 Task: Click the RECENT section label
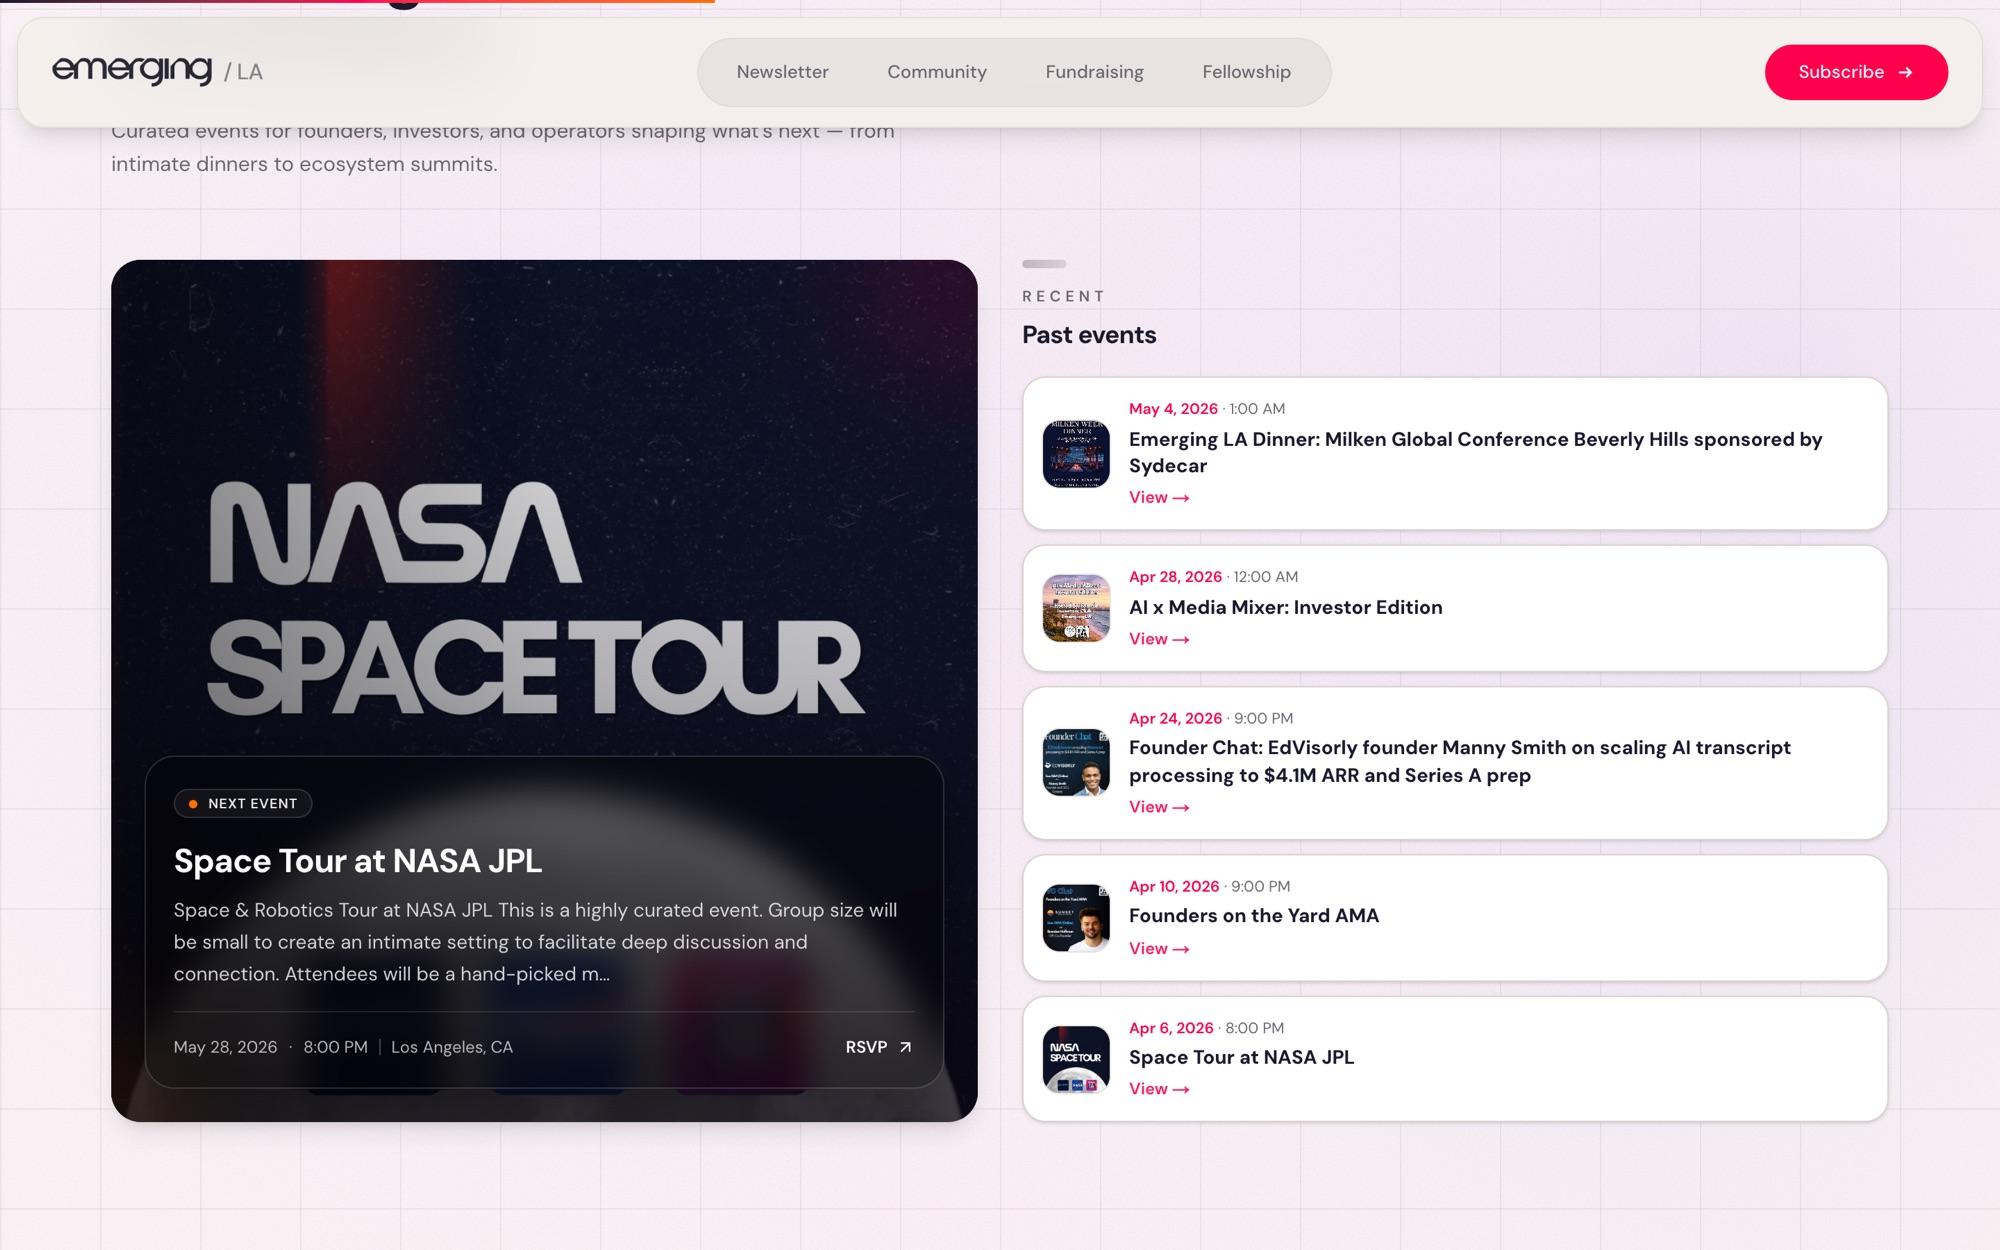(x=1064, y=296)
